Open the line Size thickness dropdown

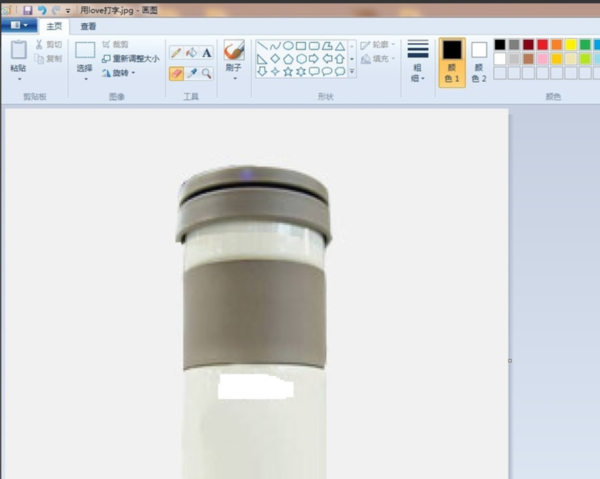[417, 61]
